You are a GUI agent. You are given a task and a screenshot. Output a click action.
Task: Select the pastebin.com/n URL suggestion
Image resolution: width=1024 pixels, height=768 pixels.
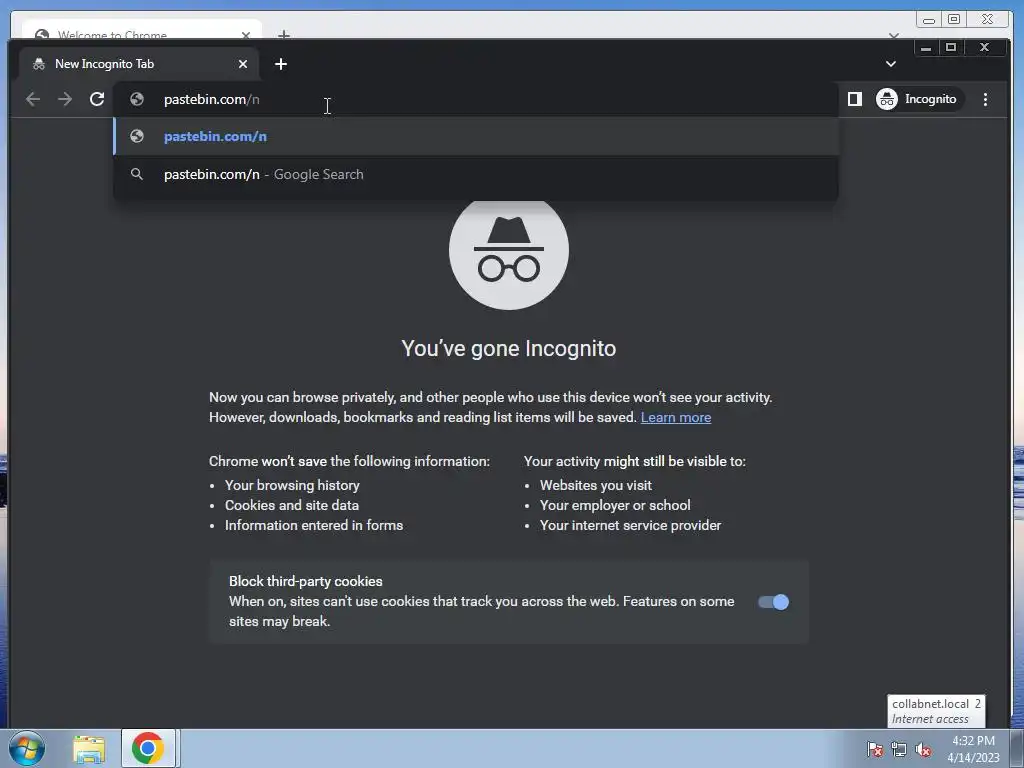475,136
